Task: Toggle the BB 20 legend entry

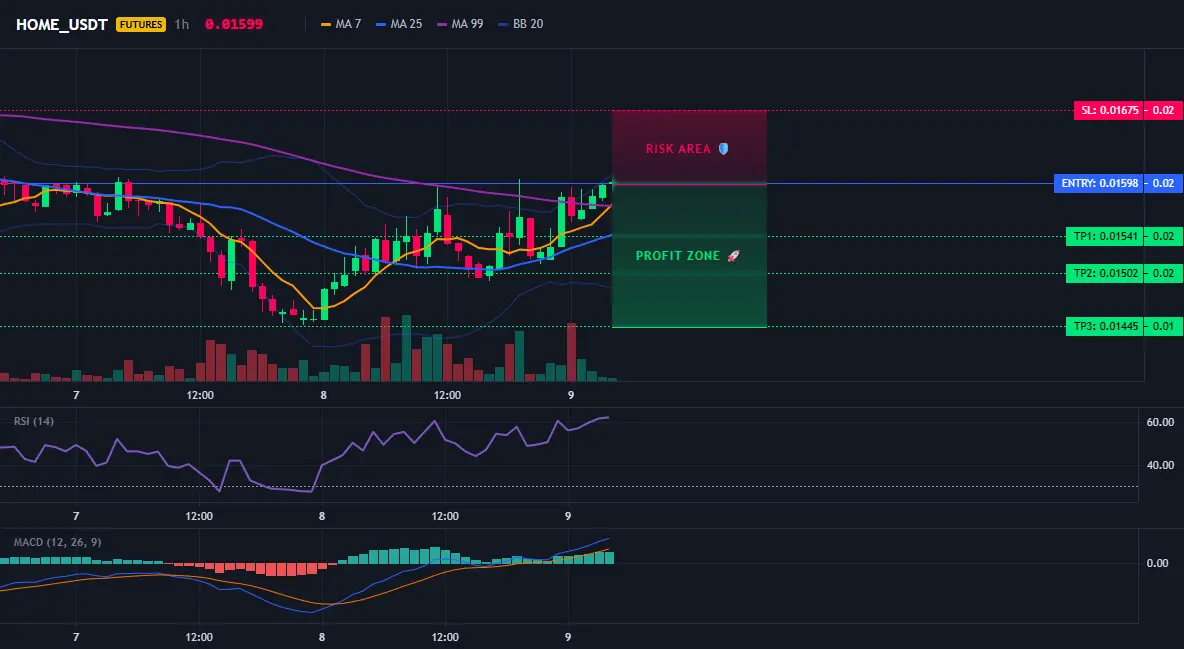Action: [521, 24]
